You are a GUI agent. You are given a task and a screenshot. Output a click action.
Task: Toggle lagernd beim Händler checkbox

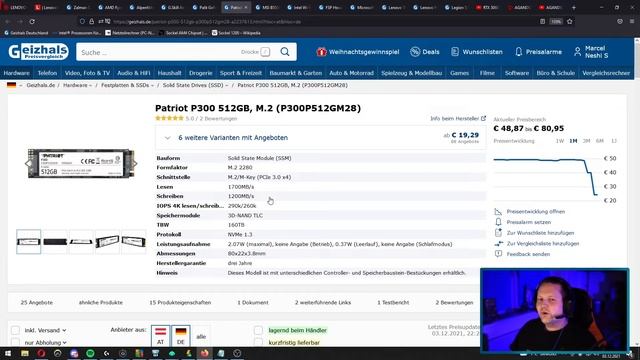pyautogui.click(x=258, y=330)
